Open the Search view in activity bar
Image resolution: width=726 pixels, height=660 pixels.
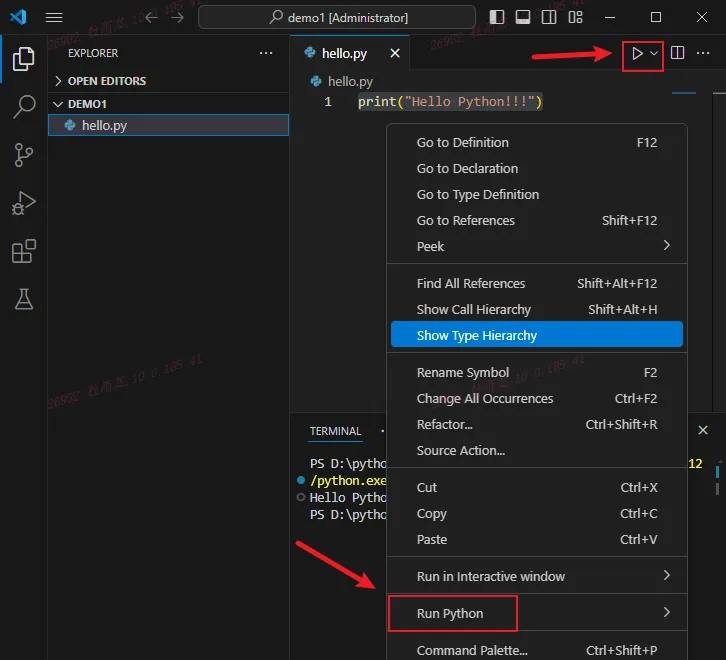coord(23,107)
